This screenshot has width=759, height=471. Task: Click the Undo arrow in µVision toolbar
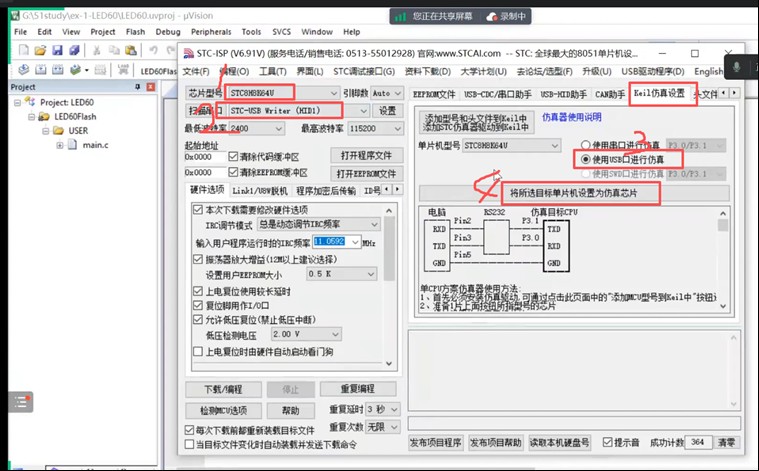[x=153, y=50]
